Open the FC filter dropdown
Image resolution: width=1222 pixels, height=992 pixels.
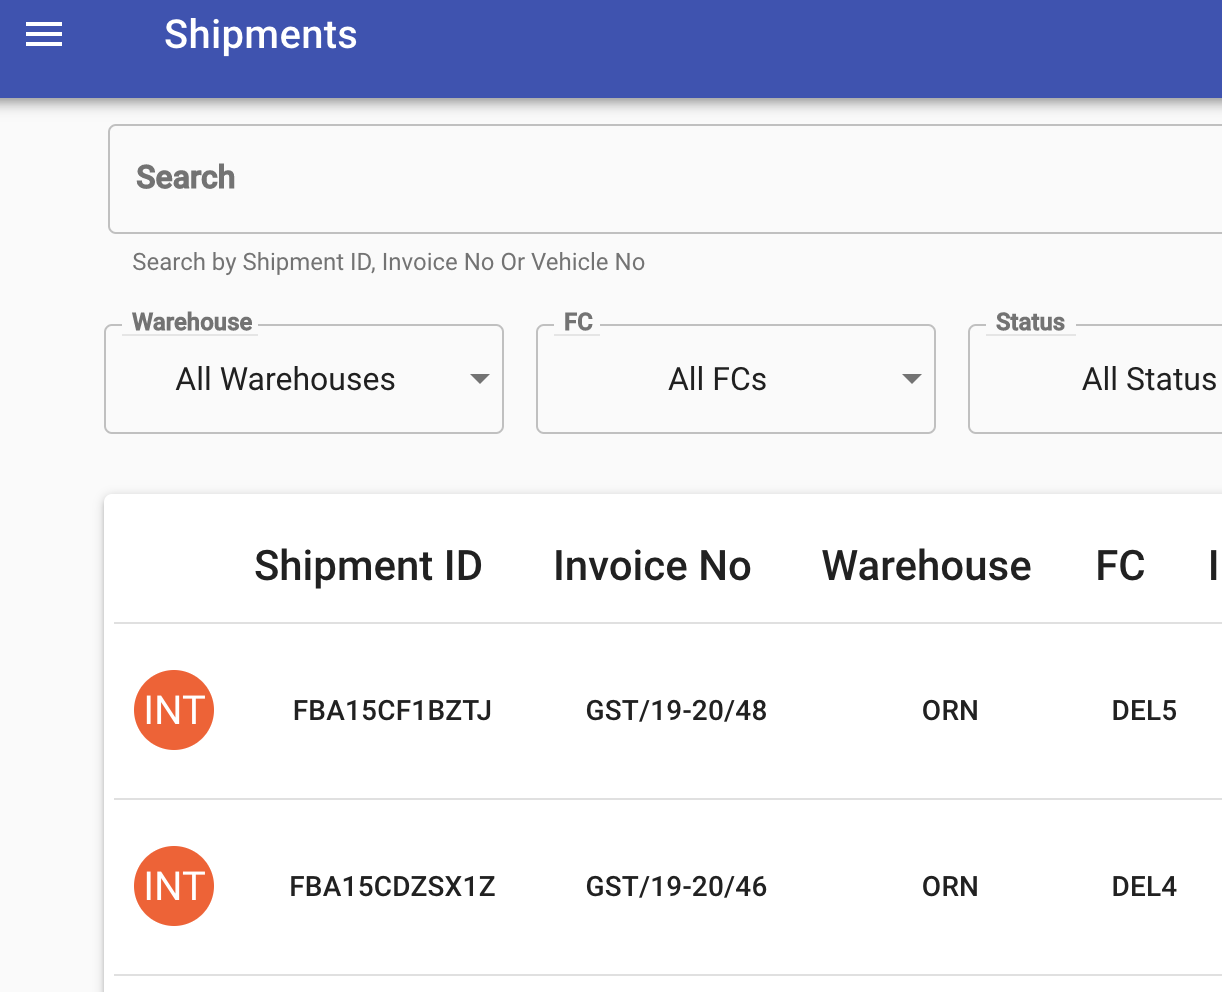click(735, 379)
